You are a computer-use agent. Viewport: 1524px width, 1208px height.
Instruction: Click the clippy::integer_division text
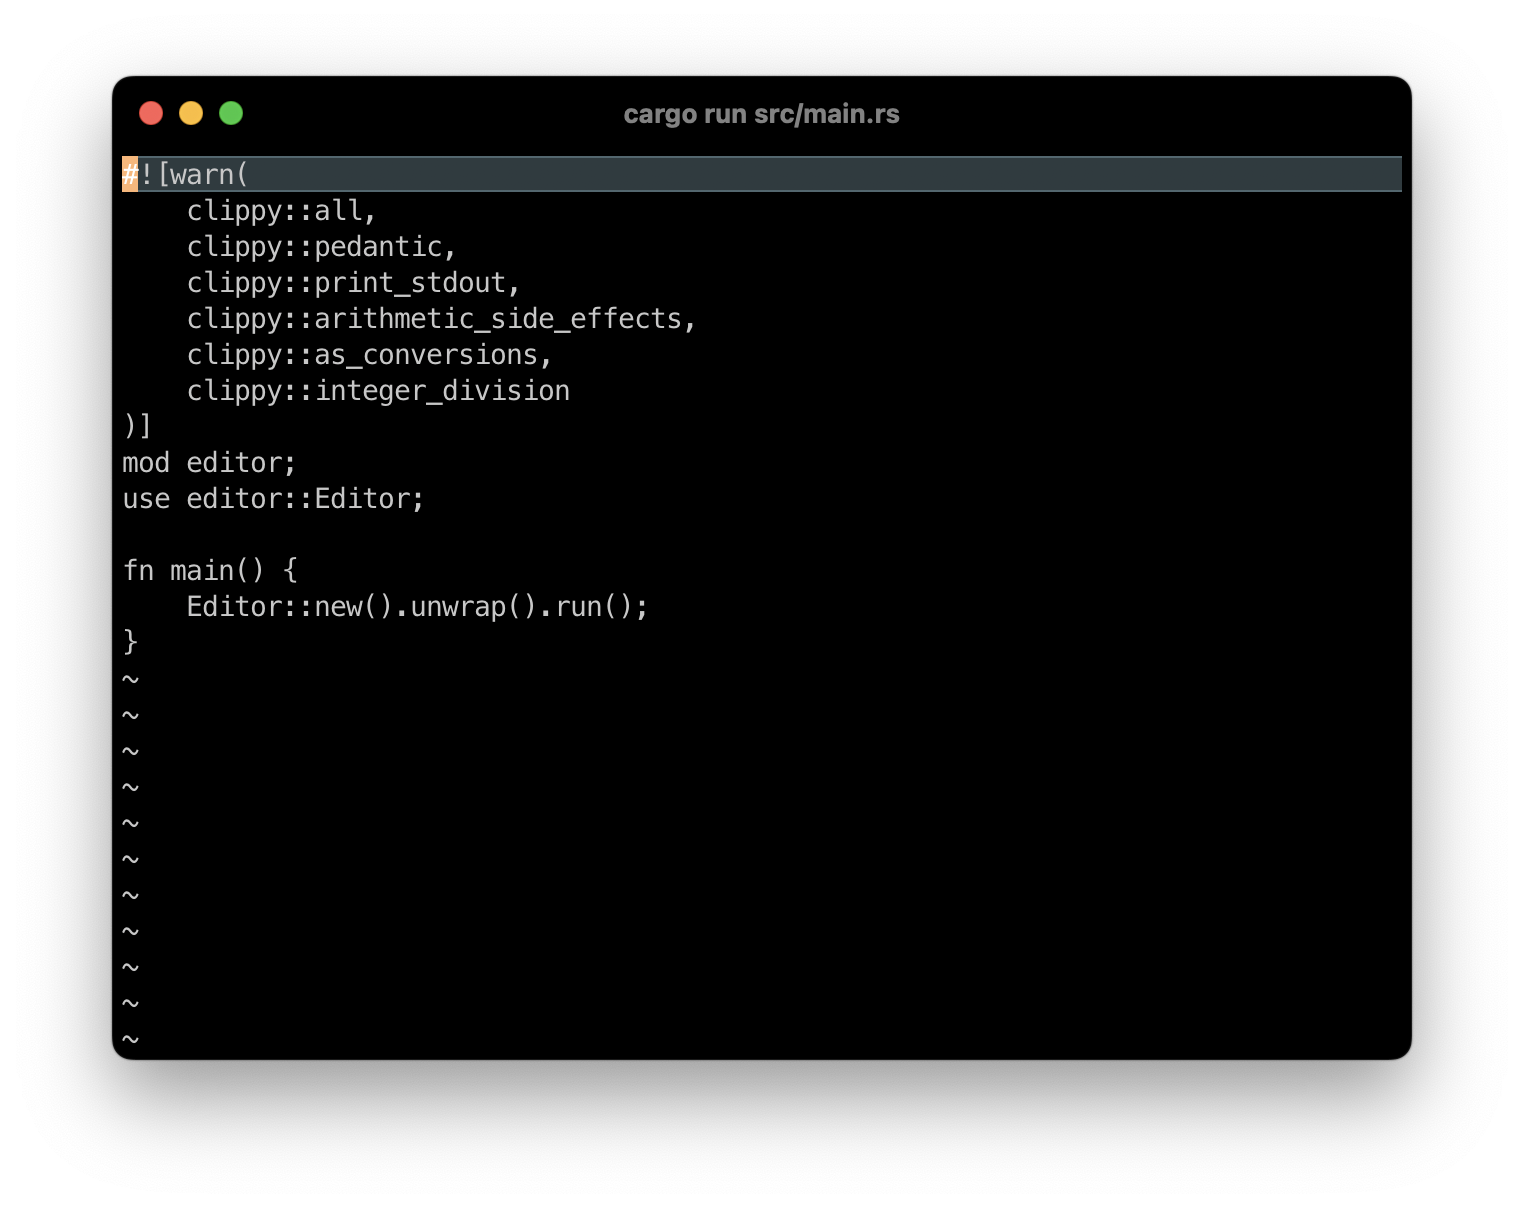377,390
